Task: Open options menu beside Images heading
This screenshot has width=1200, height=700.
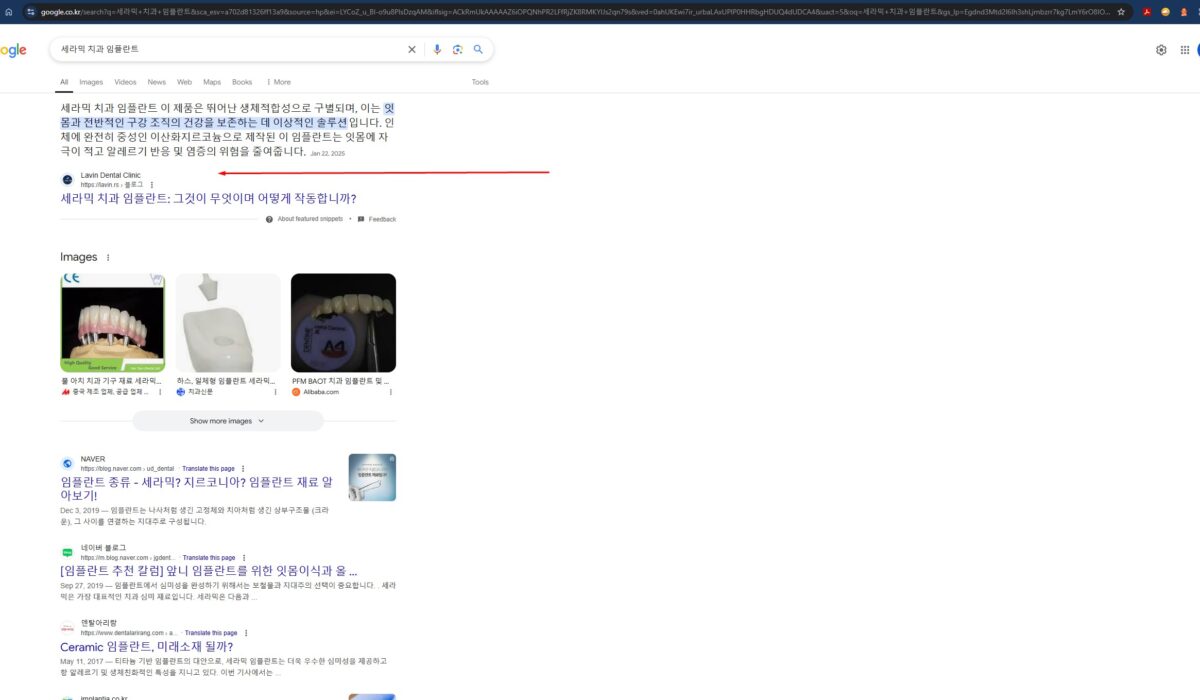Action: coord(108,258)
